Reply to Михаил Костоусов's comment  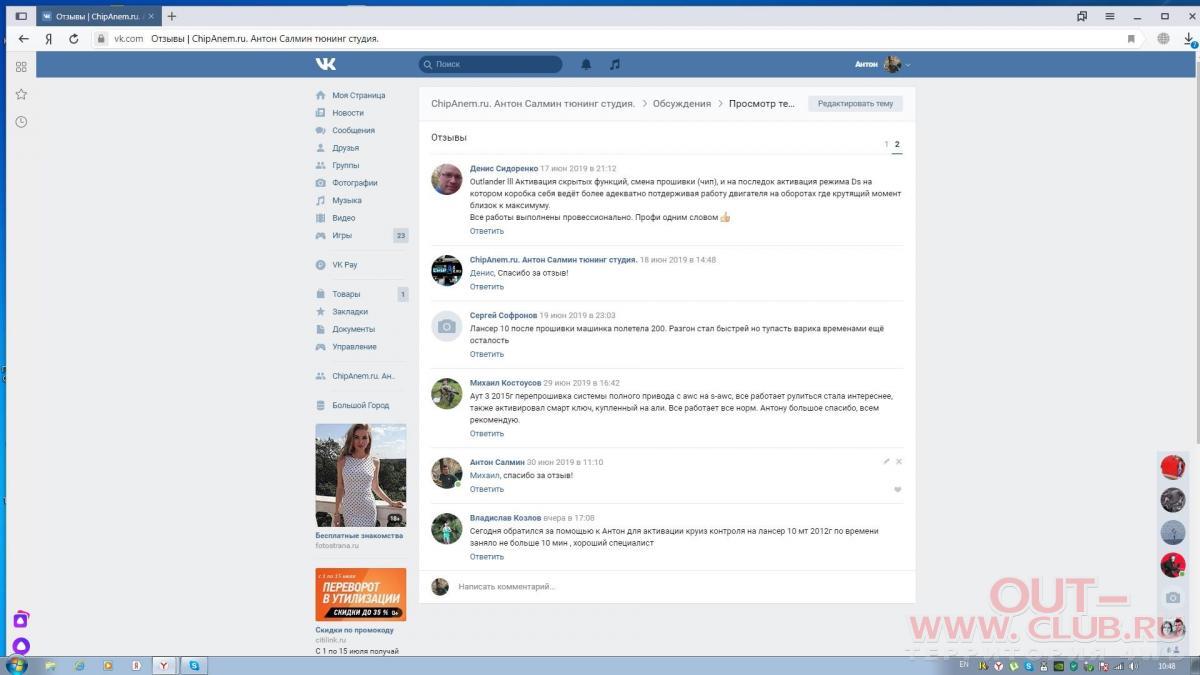pyautogui.click(x=487, y=434)
